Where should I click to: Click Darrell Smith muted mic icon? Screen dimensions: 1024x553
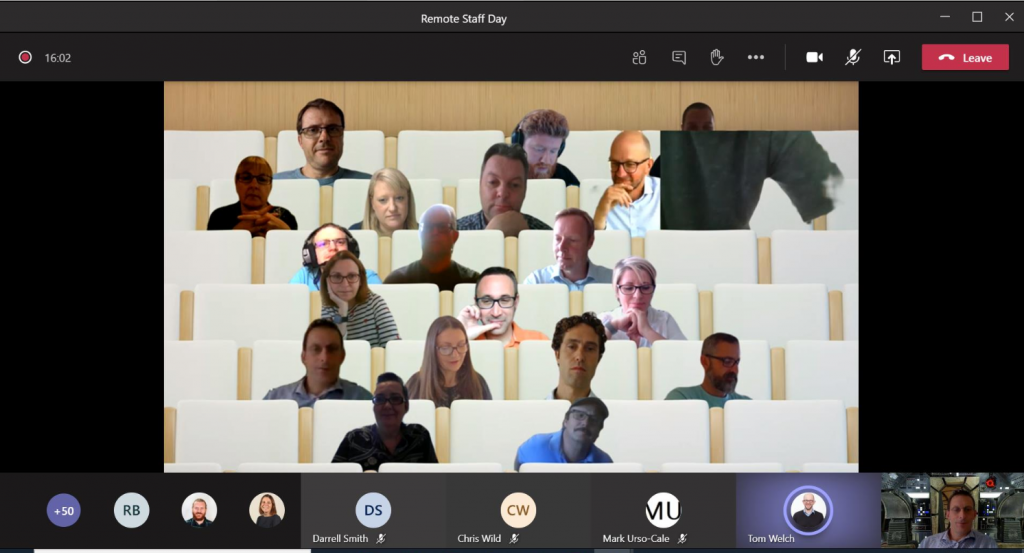click(381, 539)
